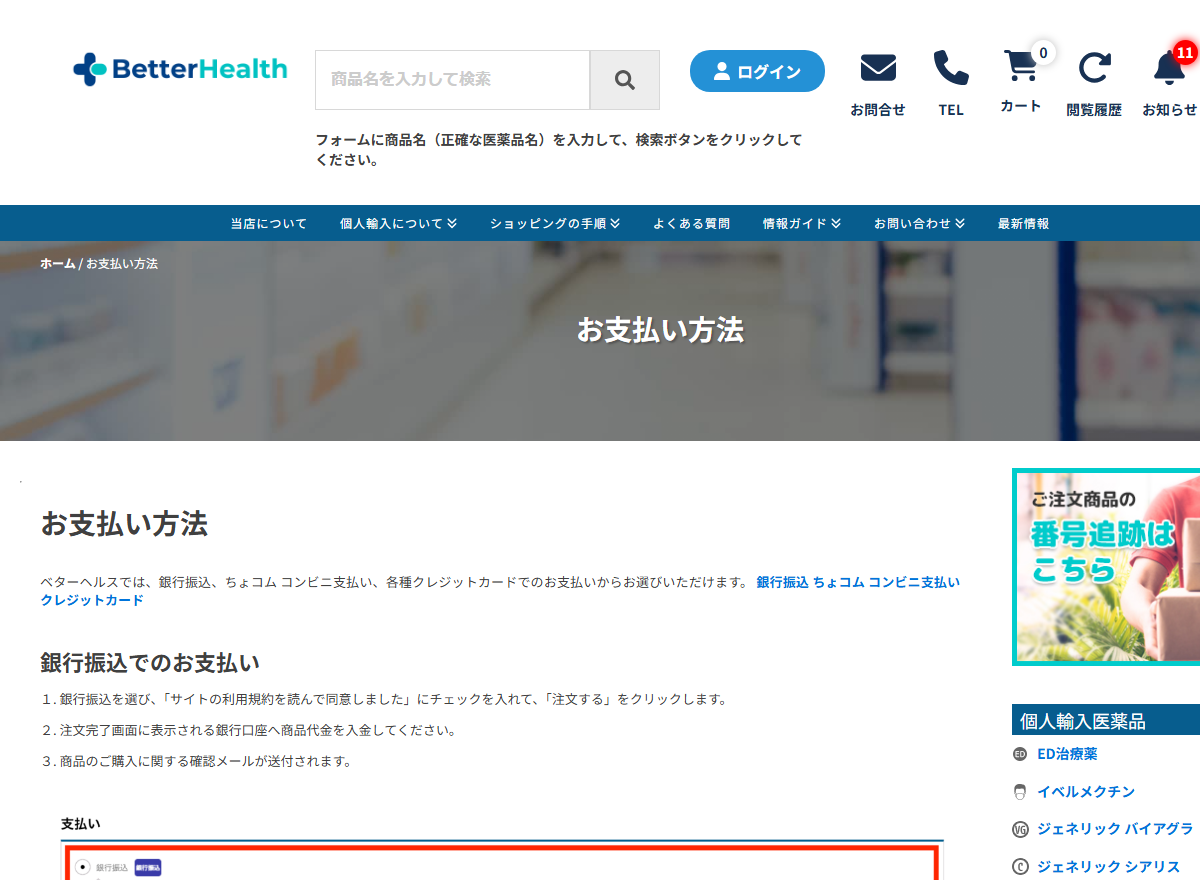Click the ジェネリック バイアグラ category icon

click(x=1020, y=829)
